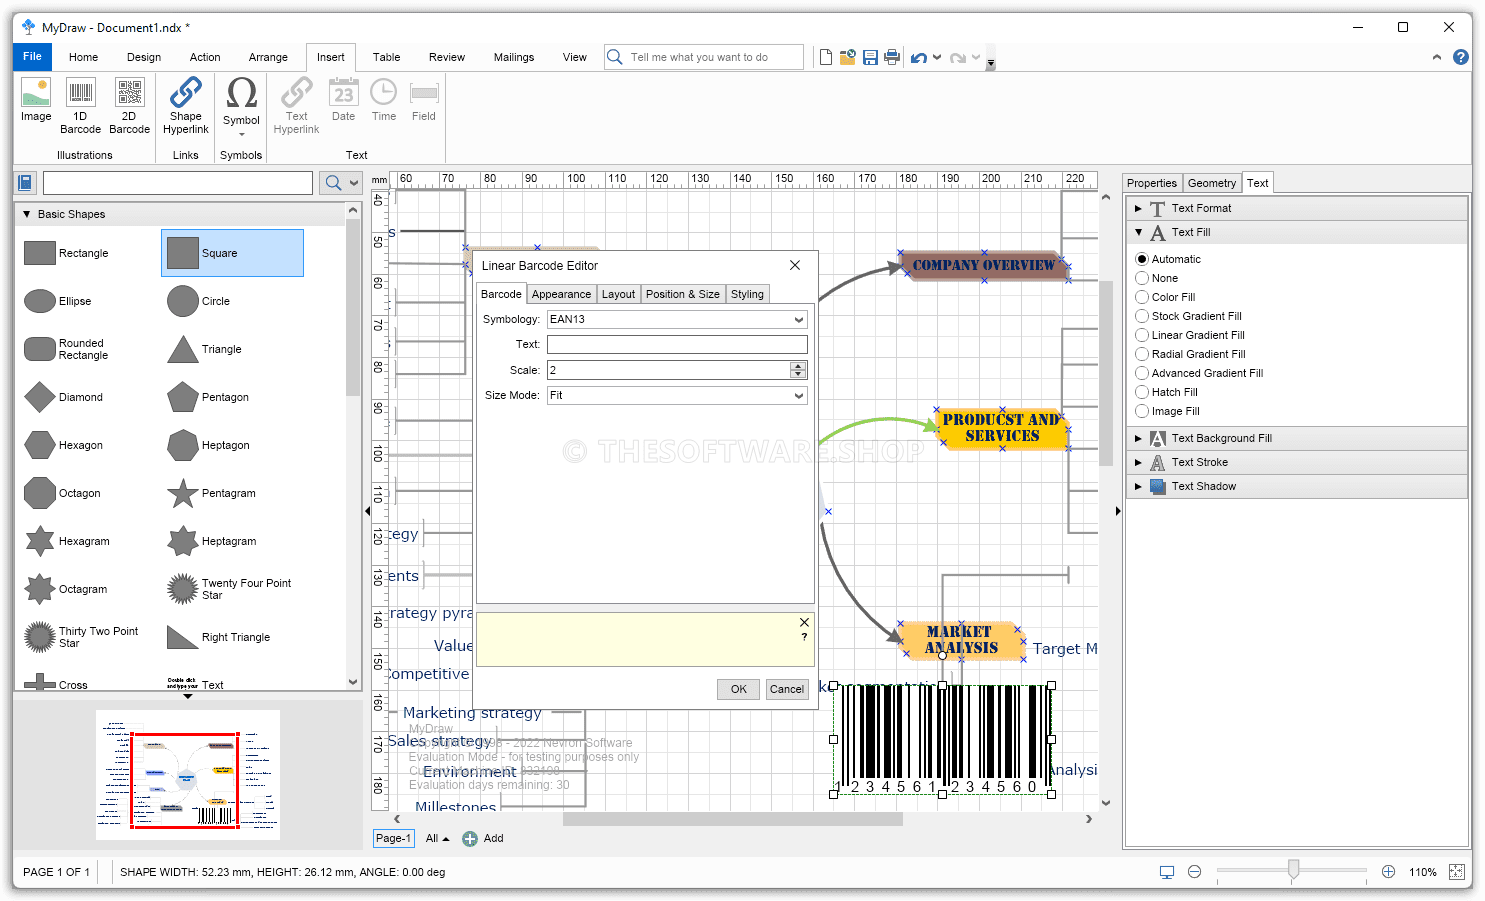Open undo history dropdown arrow
This screenshot has width=1485, height=901.
coord(937,58)
